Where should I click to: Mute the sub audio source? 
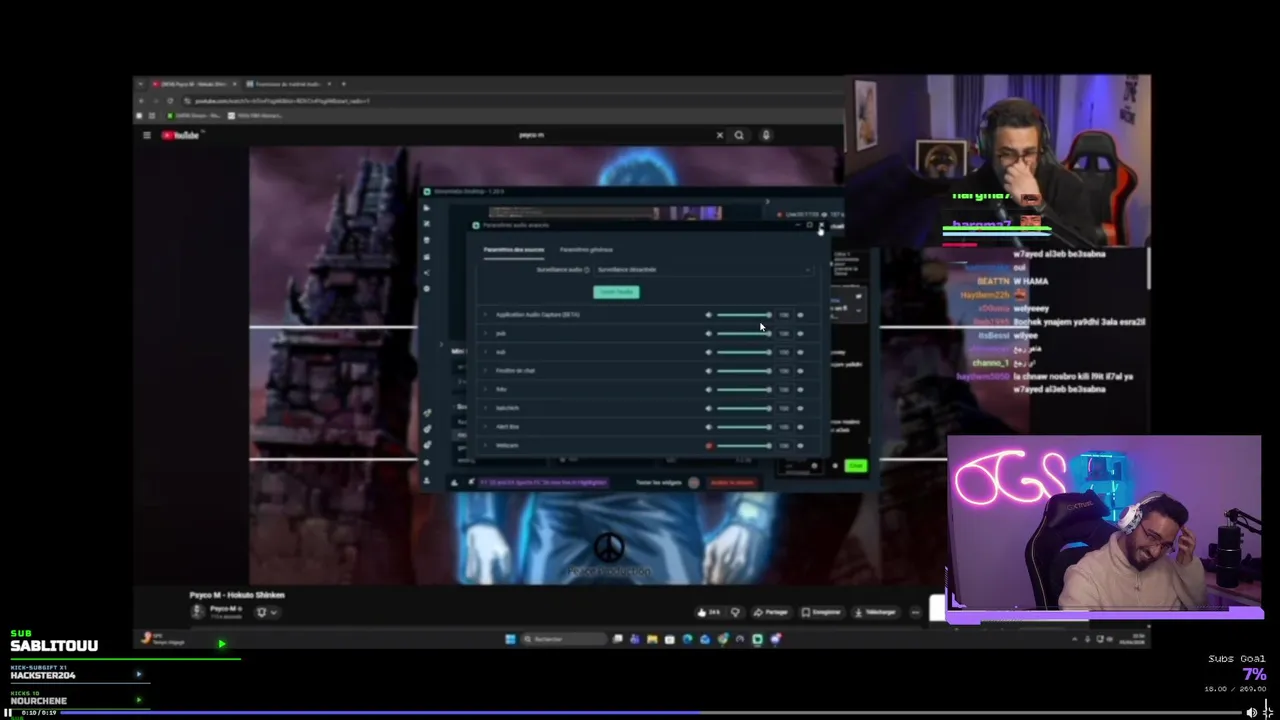(x=708, y=352)
